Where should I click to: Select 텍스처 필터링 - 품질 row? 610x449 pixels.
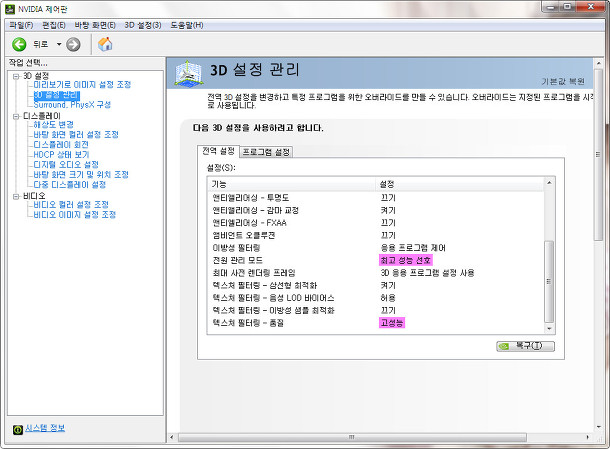coord(376,323)
